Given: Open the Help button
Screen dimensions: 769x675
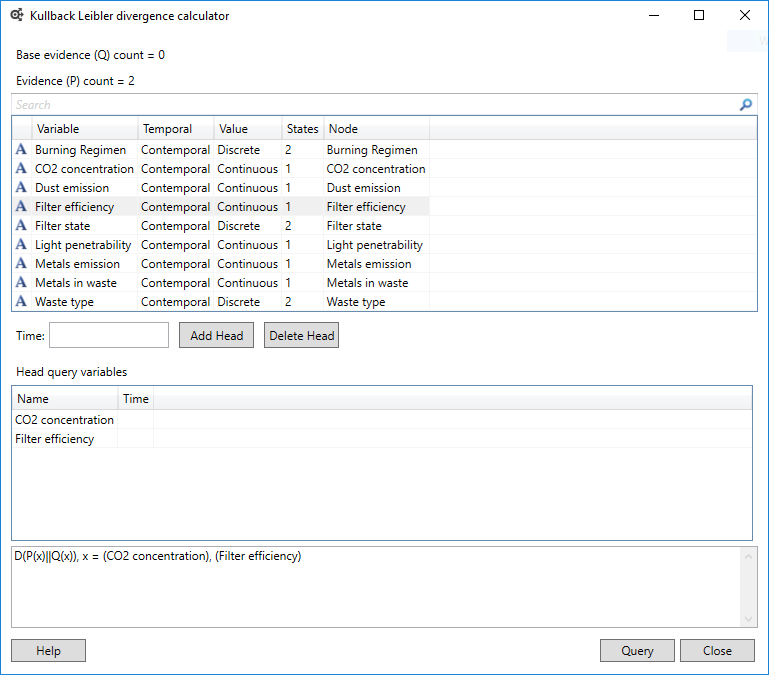Looking at the screenshot, I should pyautogui.click(x=48, y=651).
